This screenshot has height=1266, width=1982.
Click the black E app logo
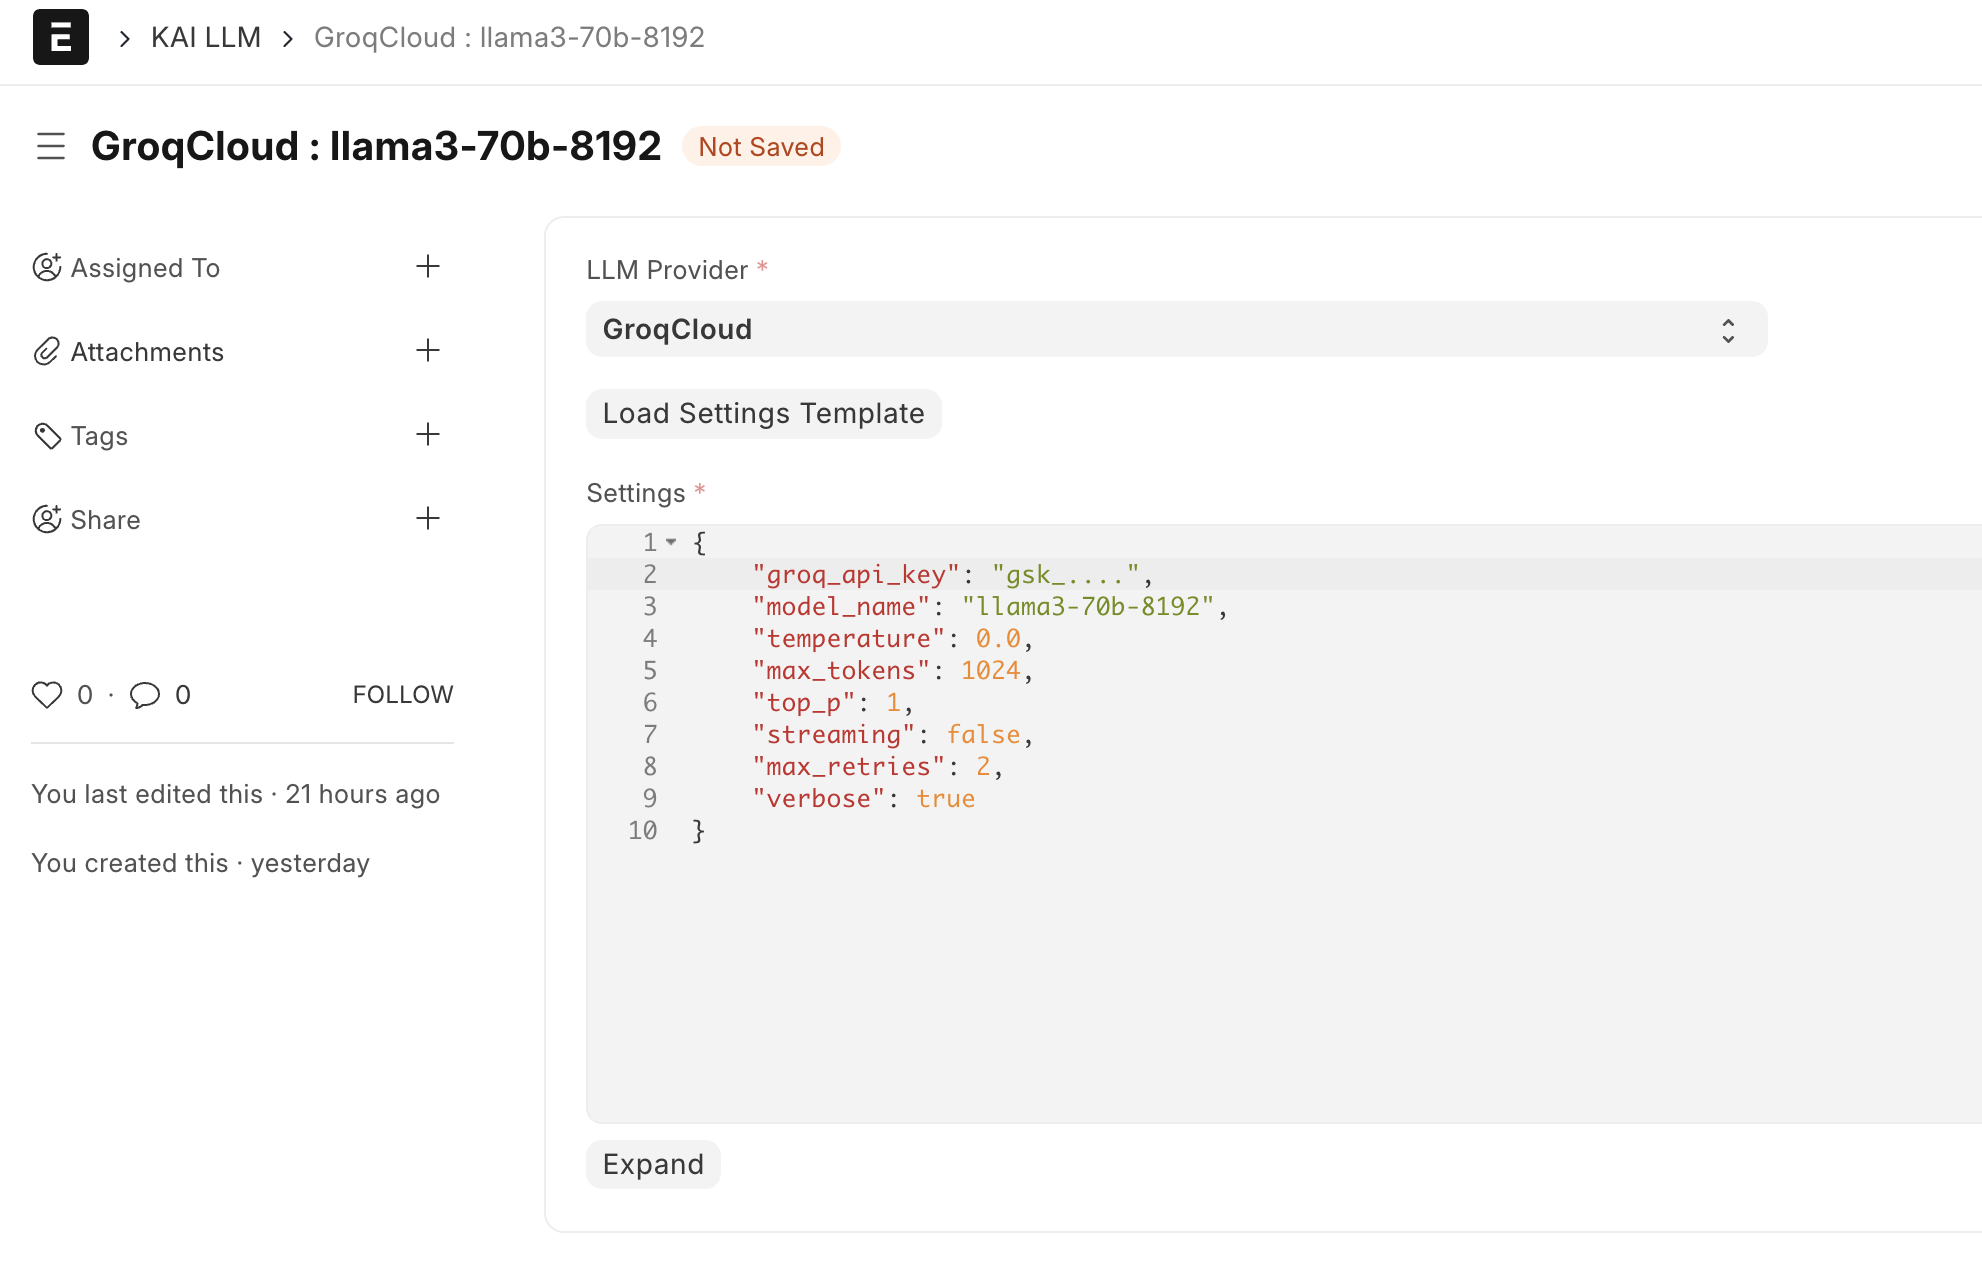pyautogui.click(x=60, y=37)
